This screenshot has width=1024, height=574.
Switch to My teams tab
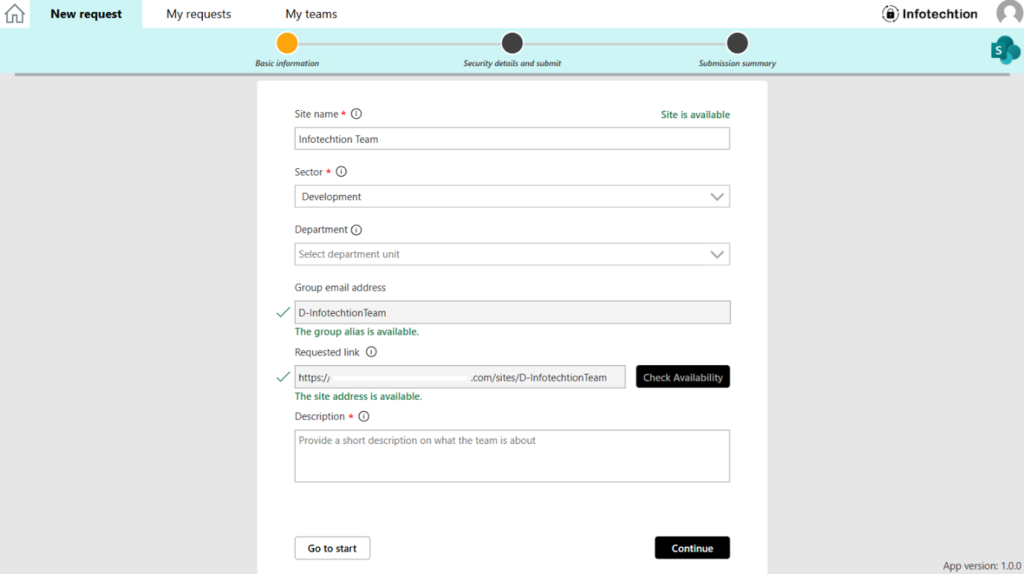(311, 14)
